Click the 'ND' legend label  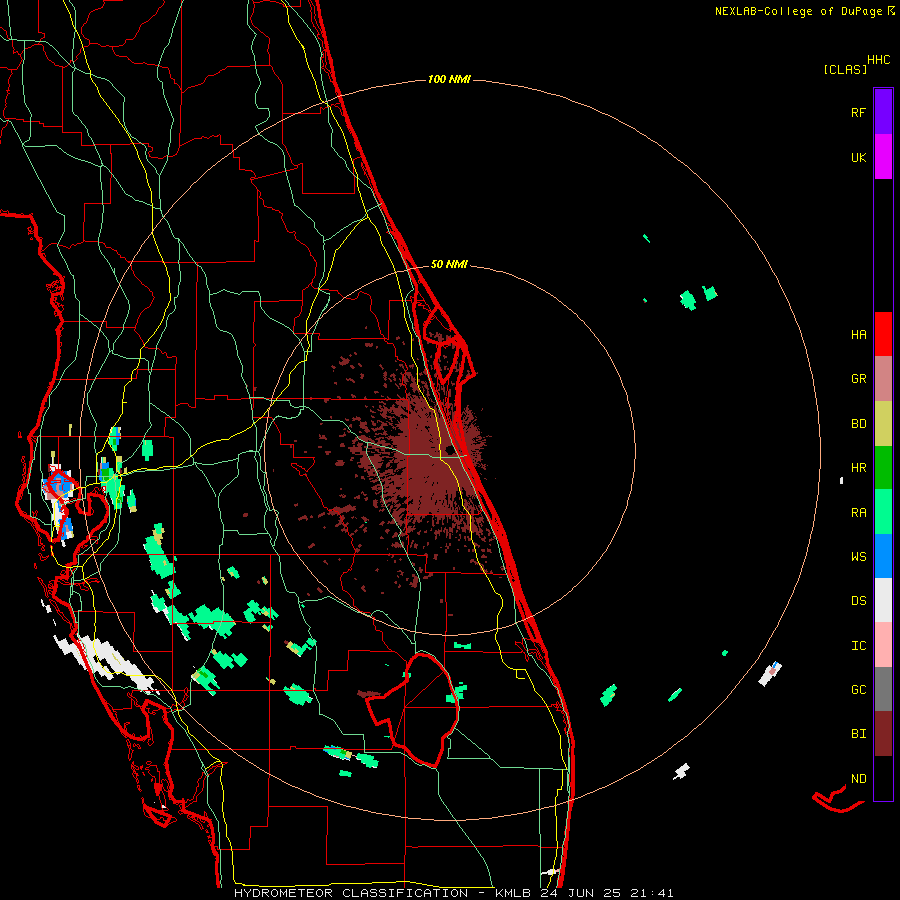(858, 779)
